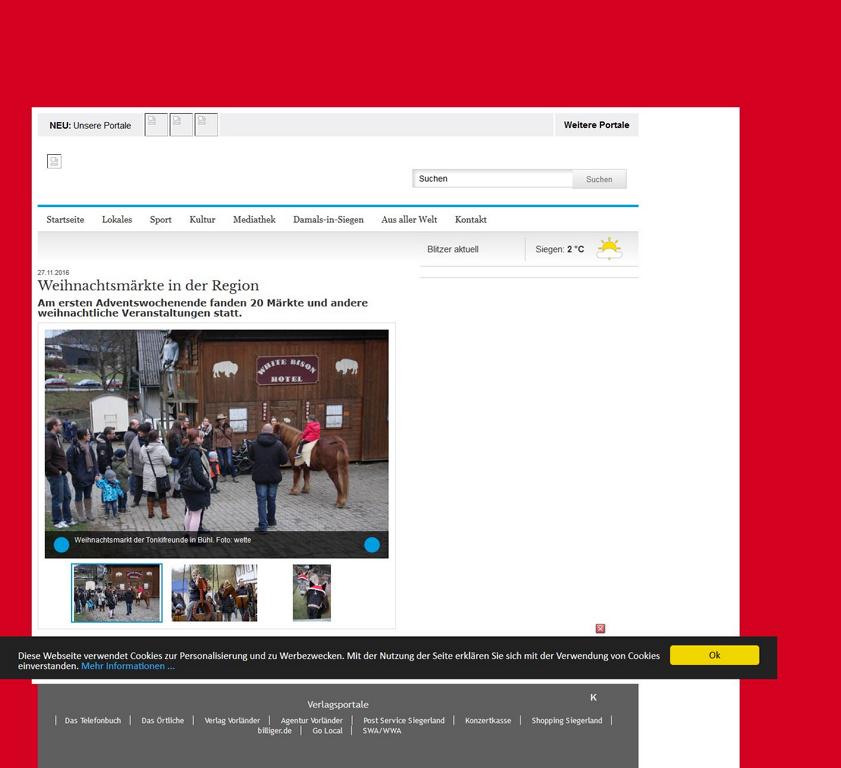Image resolution: width=841 pixels, height=768 pixels.
Task: Open Das Telefonbuch footer link
Action: [x=93, y=720]
